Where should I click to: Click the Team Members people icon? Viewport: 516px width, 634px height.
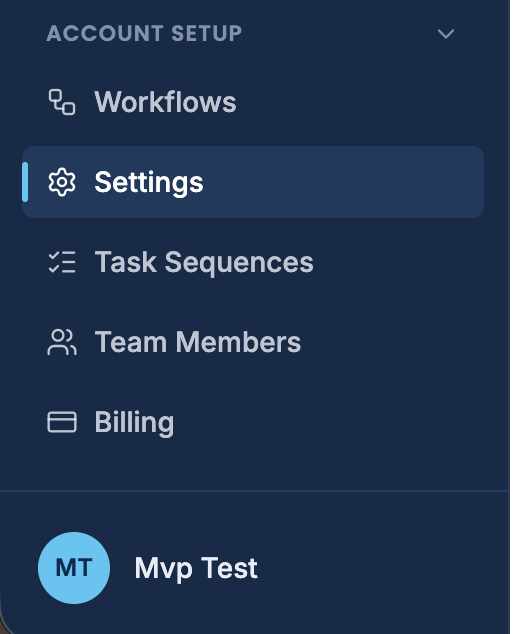(62, 342)
